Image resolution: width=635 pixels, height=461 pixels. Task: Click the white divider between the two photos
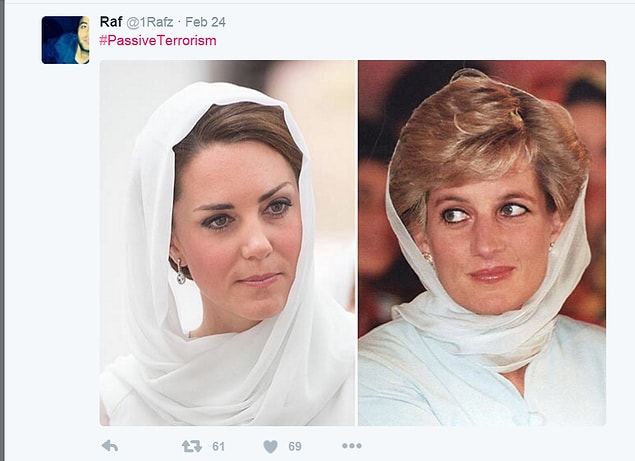coord(356,243)
